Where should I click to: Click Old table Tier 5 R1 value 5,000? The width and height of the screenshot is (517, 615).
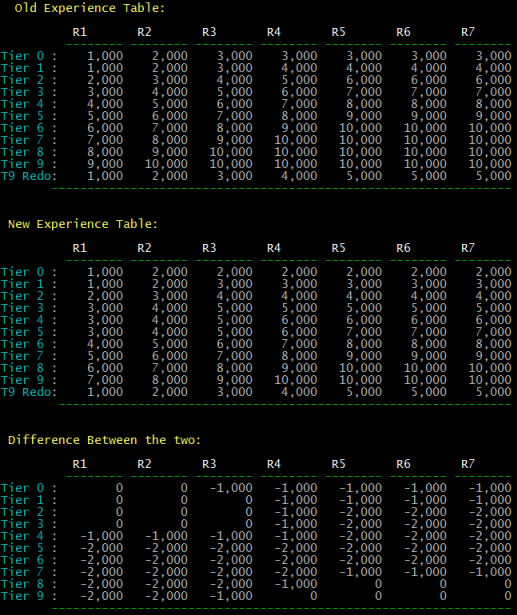coord(105,116)
